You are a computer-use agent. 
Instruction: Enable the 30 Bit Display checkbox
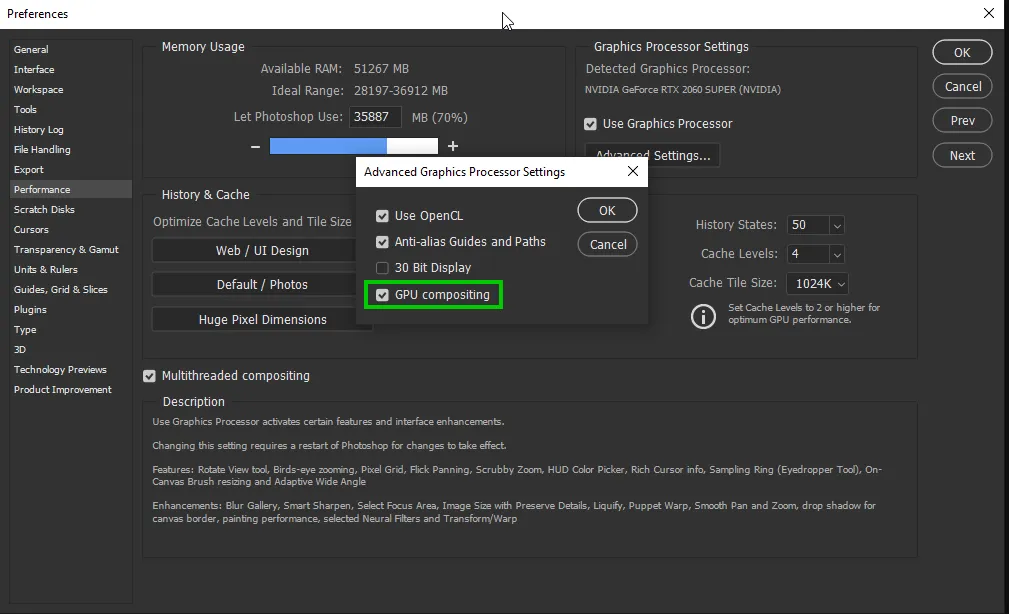click(x=382, y=267)
